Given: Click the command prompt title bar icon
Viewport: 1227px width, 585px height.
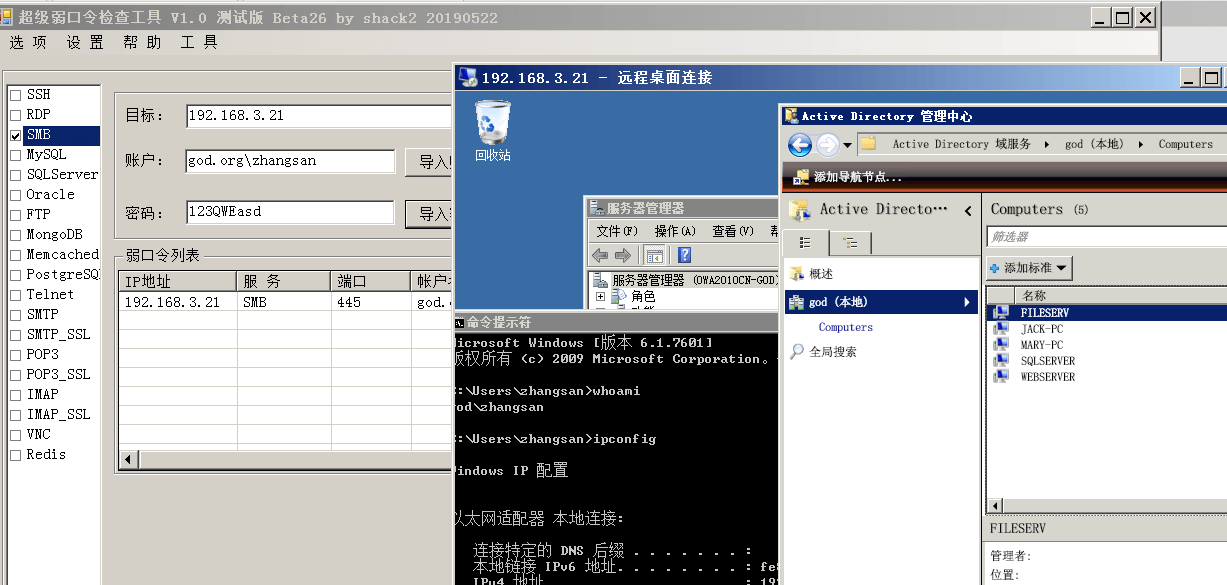Looking at the screenshot, I should tap(459, 322).
